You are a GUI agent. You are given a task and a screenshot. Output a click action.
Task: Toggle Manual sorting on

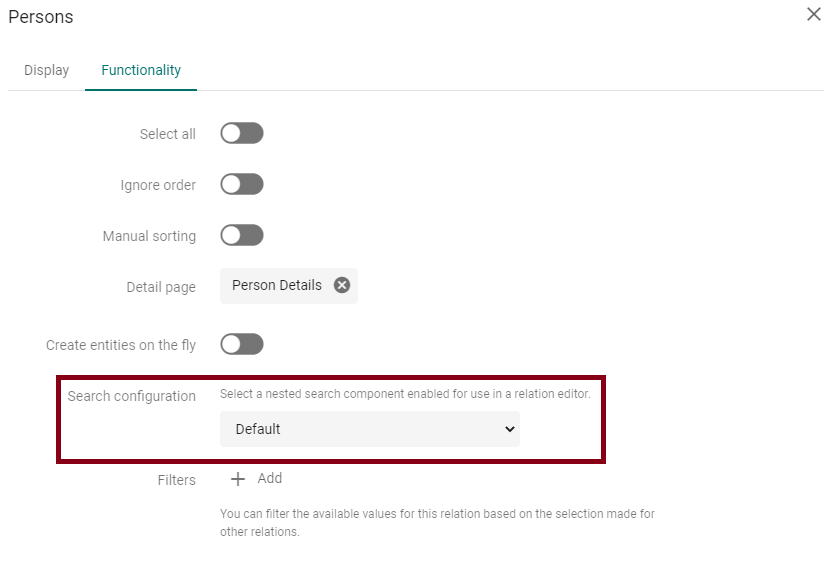(x=242, y=235)
